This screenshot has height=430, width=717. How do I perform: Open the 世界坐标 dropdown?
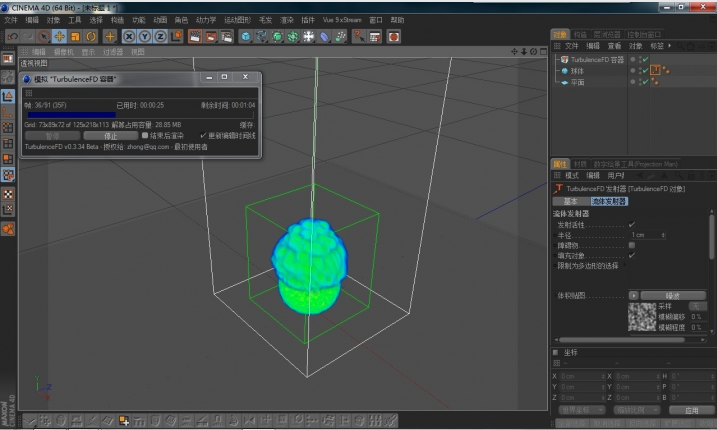(x=582, y=410)
